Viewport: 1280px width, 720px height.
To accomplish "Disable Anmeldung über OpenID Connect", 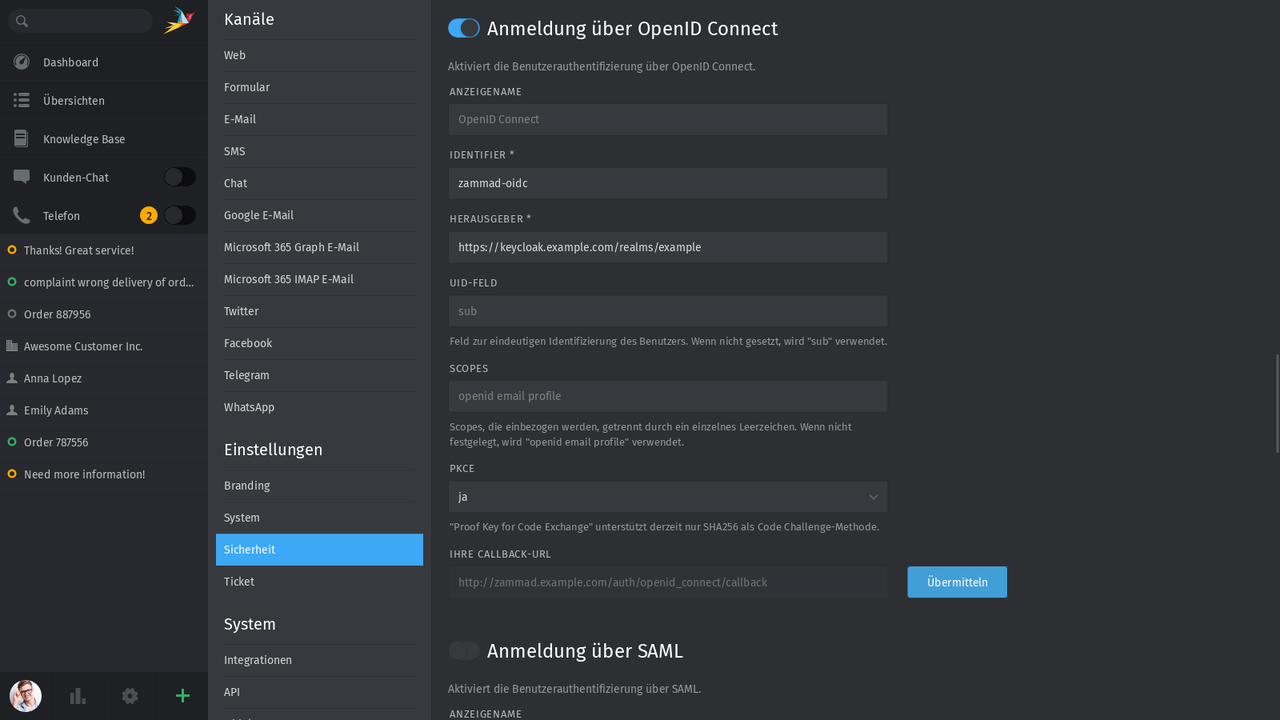I will pos(464,28).
